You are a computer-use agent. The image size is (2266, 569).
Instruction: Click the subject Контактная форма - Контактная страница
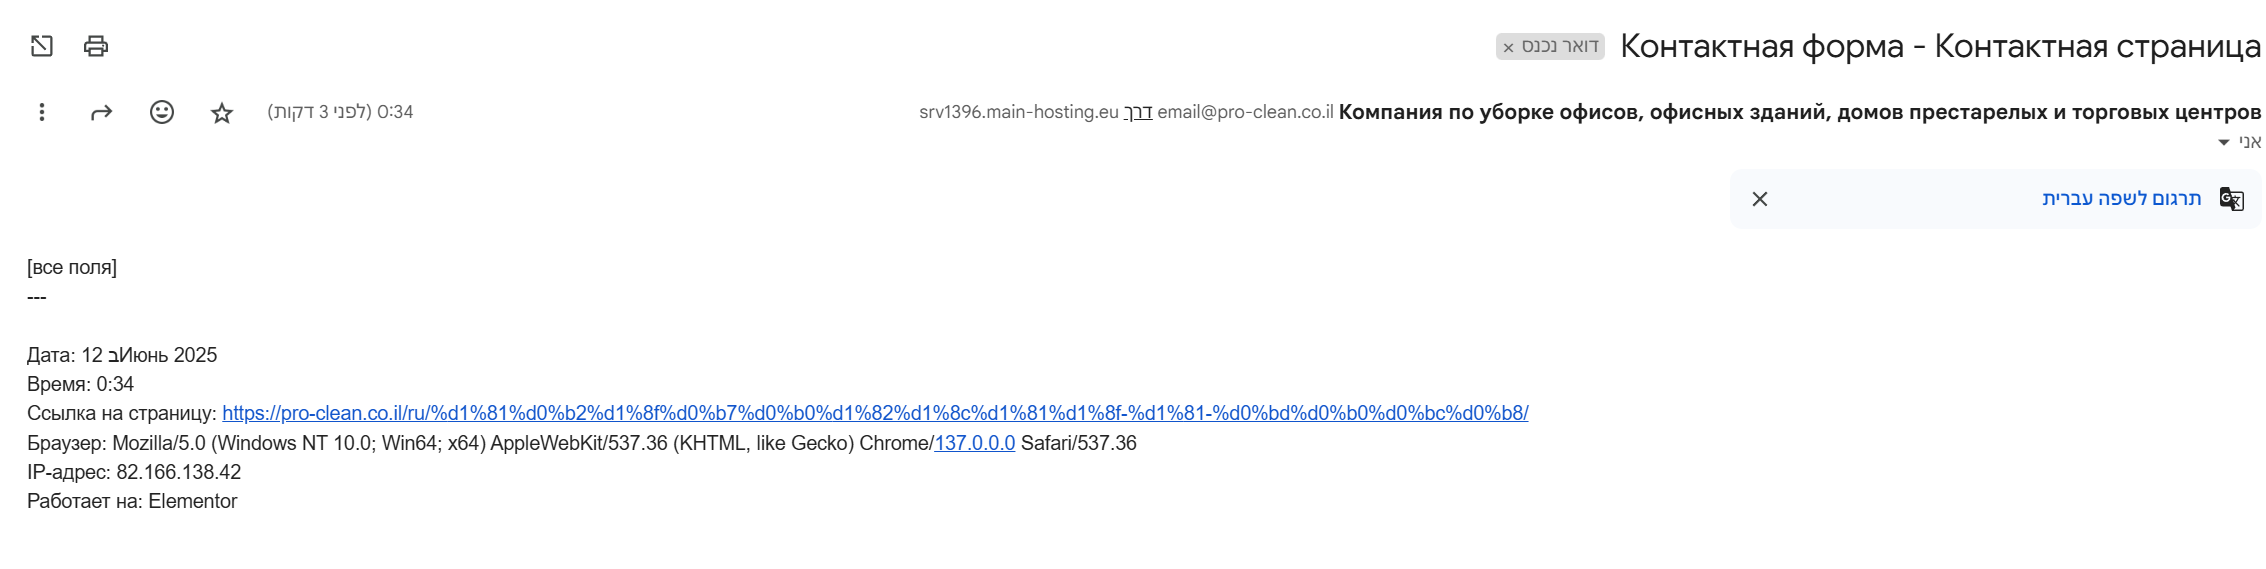tap(1941, 46)
